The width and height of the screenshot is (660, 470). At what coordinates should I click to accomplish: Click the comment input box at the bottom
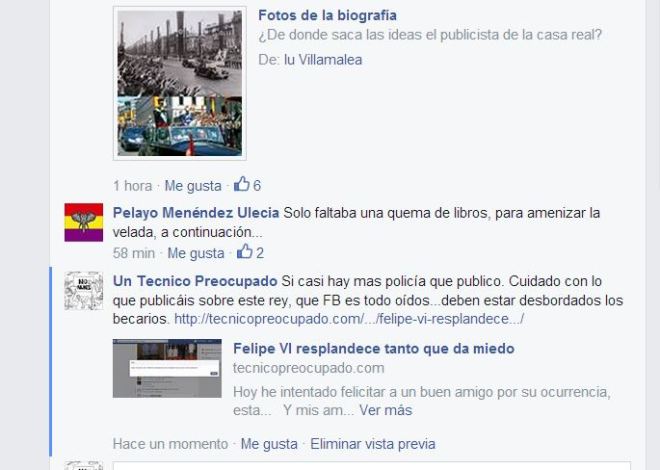click(x=372, y=465)
